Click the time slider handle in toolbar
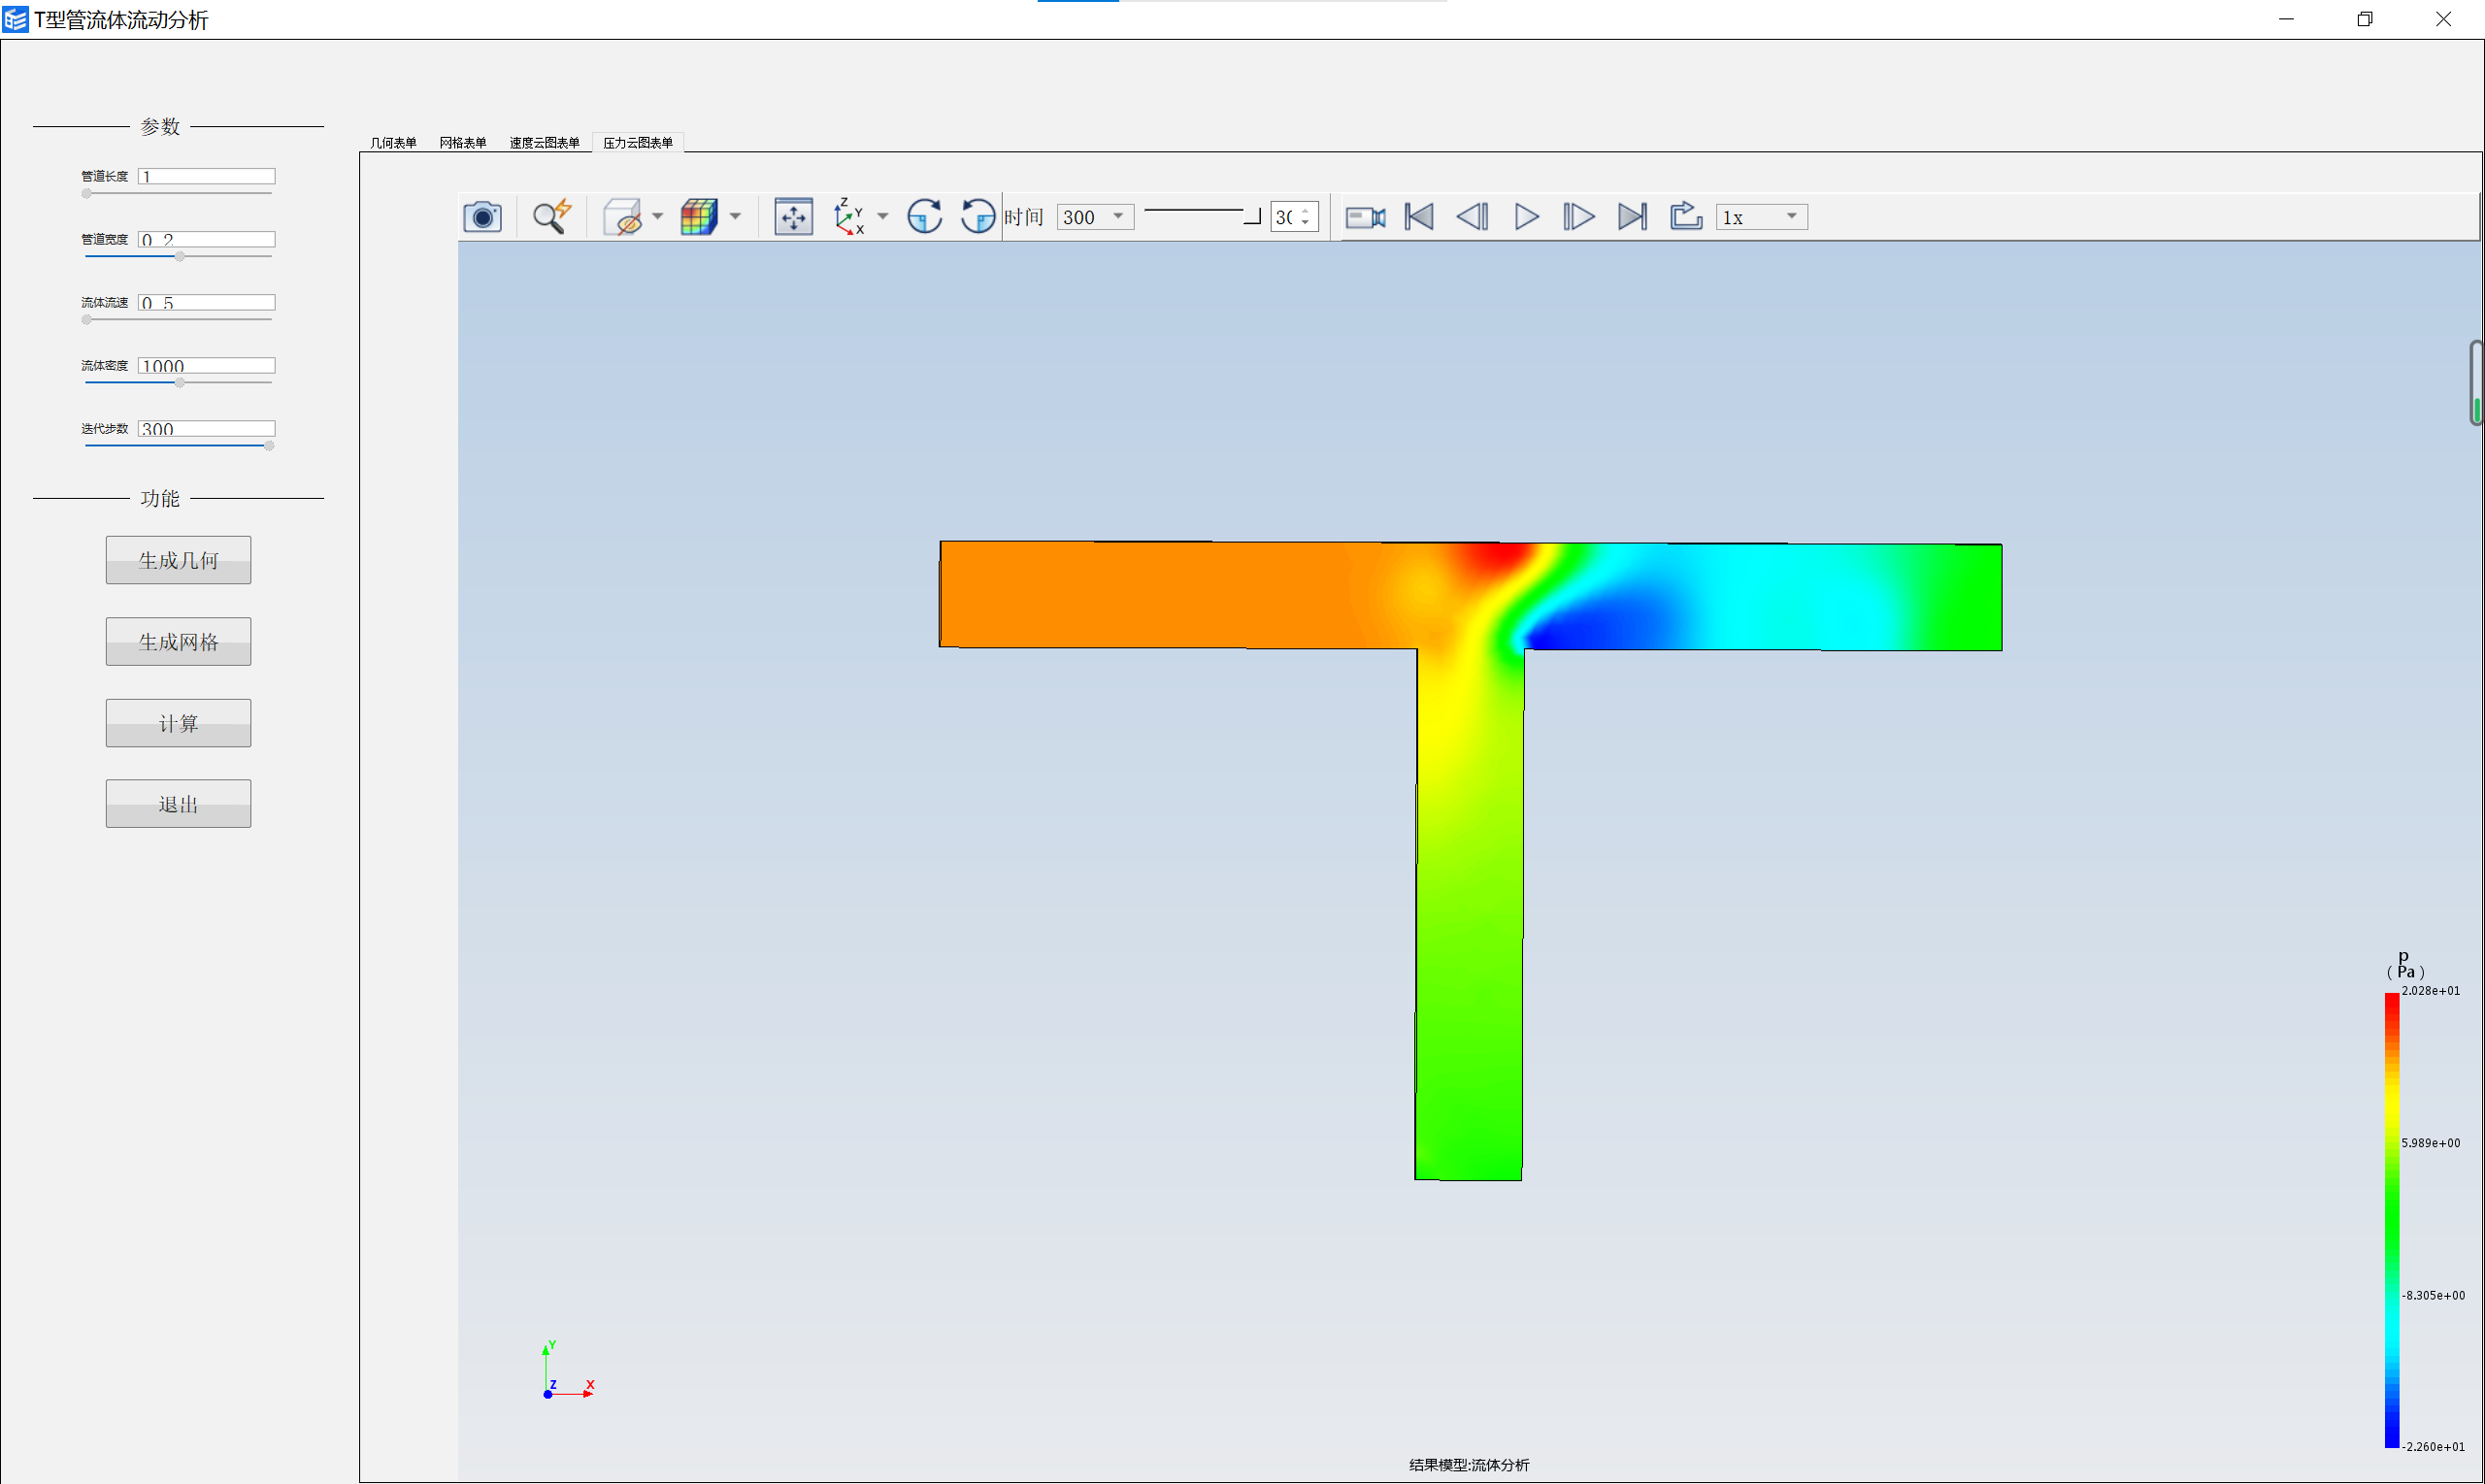 pos(1252,217)
